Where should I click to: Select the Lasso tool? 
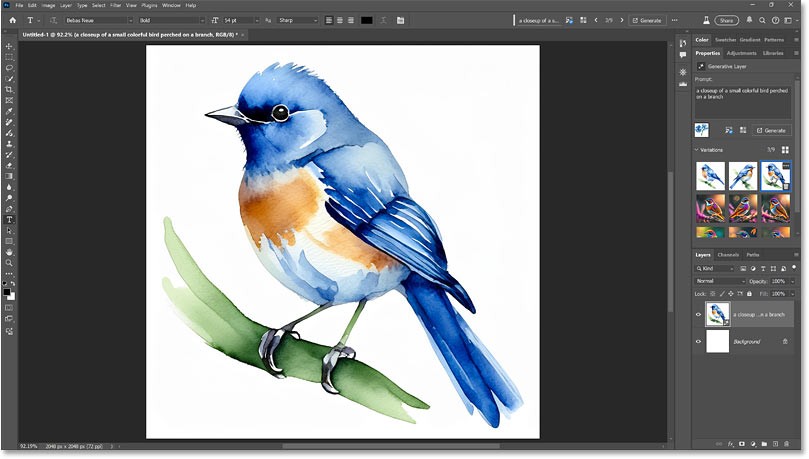10,68
